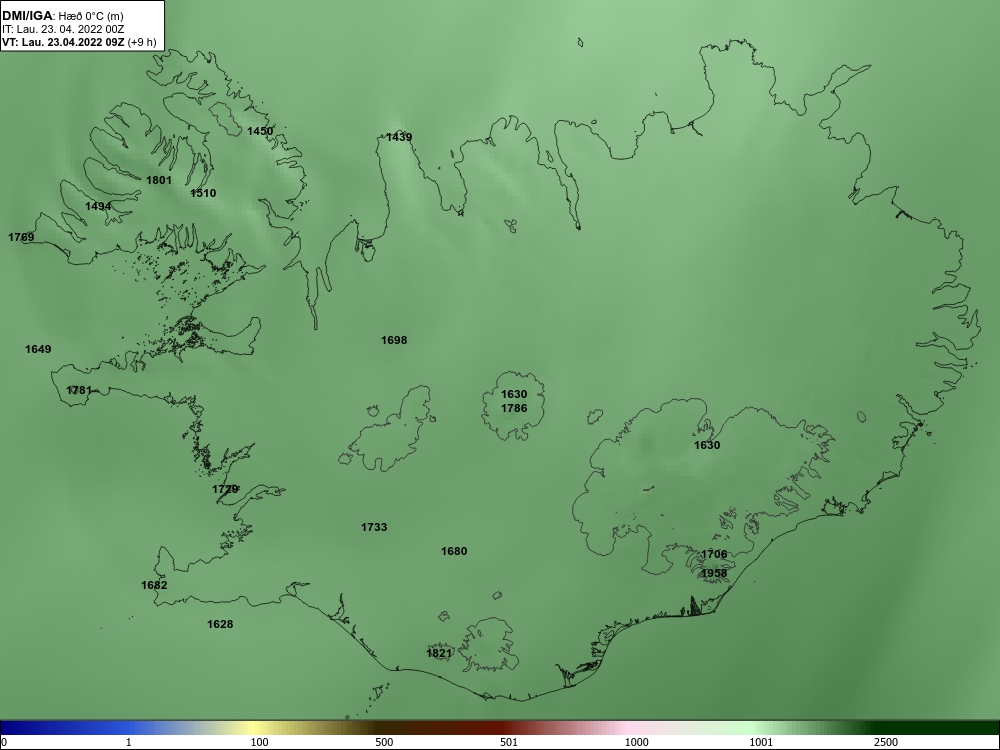This screenshot has width=1000, height=750.
Task: Click the map value 1682
Action: (154, 585)
